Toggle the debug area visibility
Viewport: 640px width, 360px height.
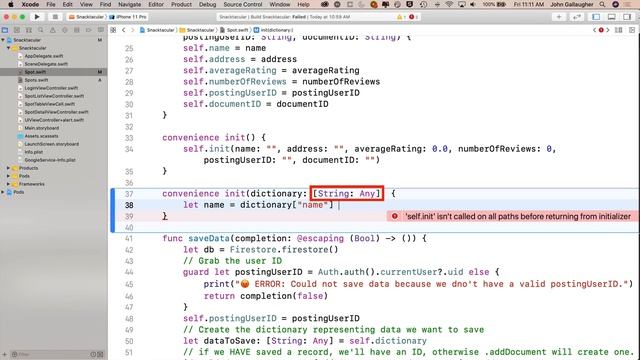click(611, 17)
